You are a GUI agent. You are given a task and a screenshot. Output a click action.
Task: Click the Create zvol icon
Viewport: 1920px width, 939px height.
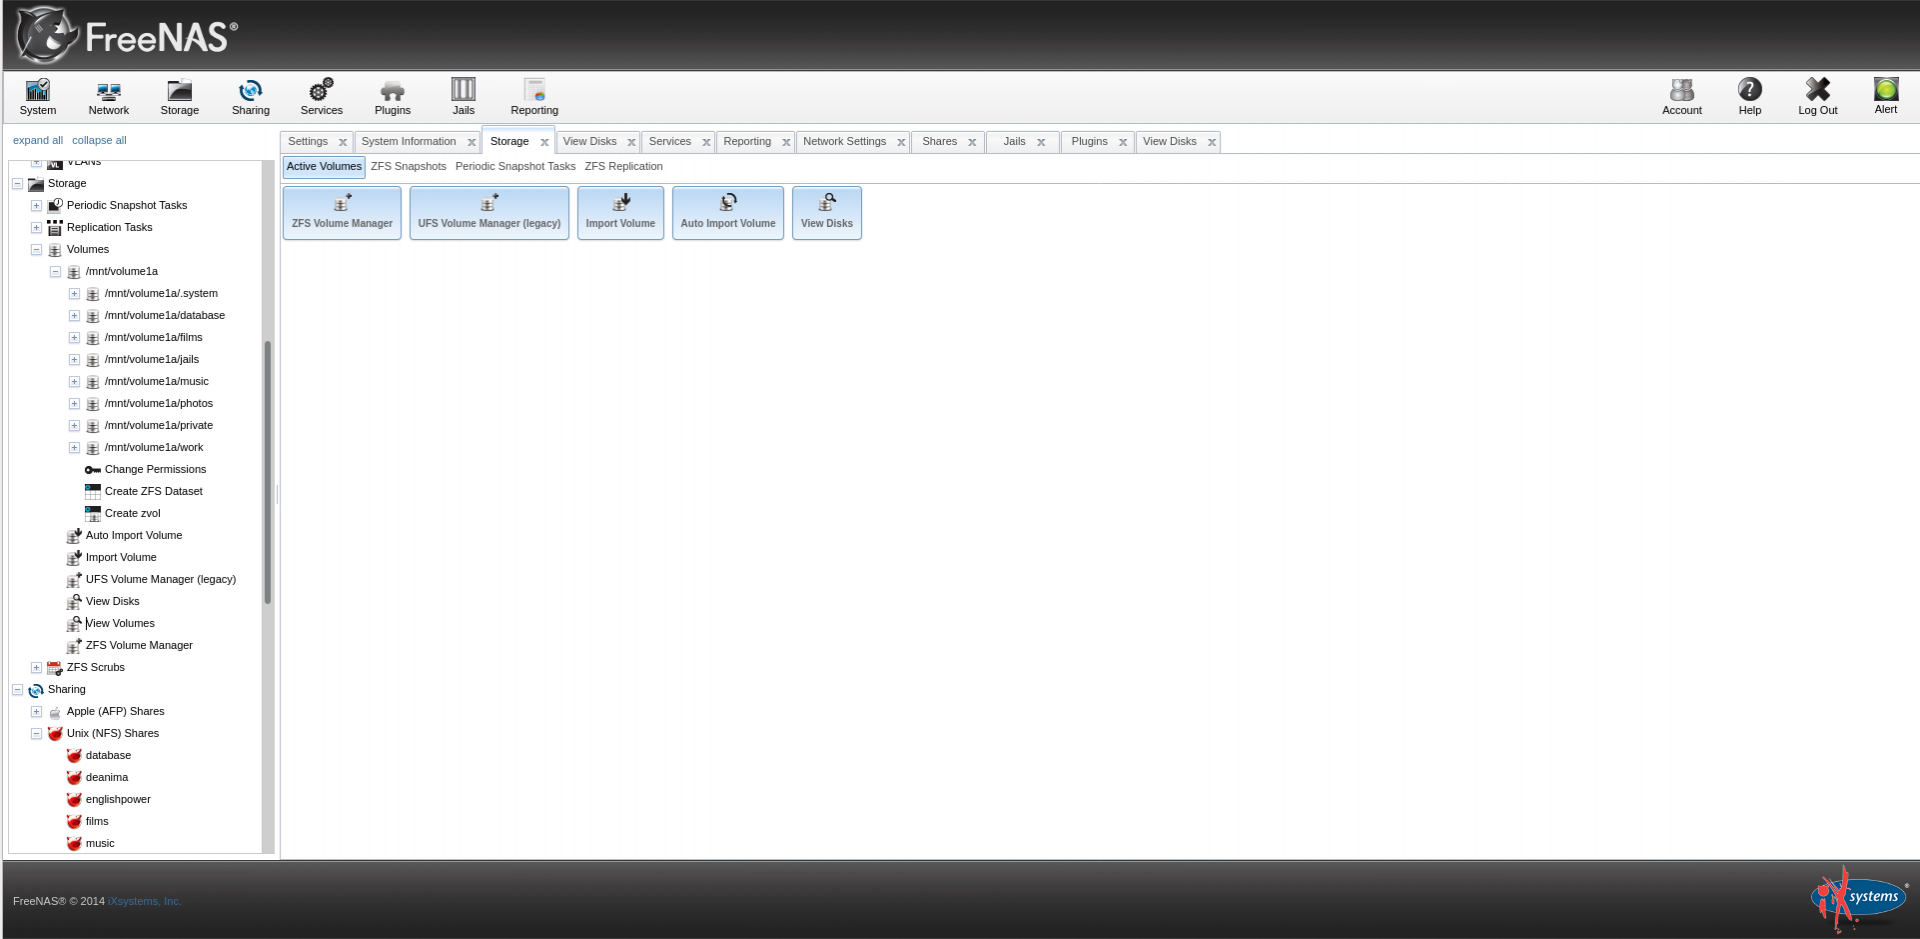click(93, 514)
